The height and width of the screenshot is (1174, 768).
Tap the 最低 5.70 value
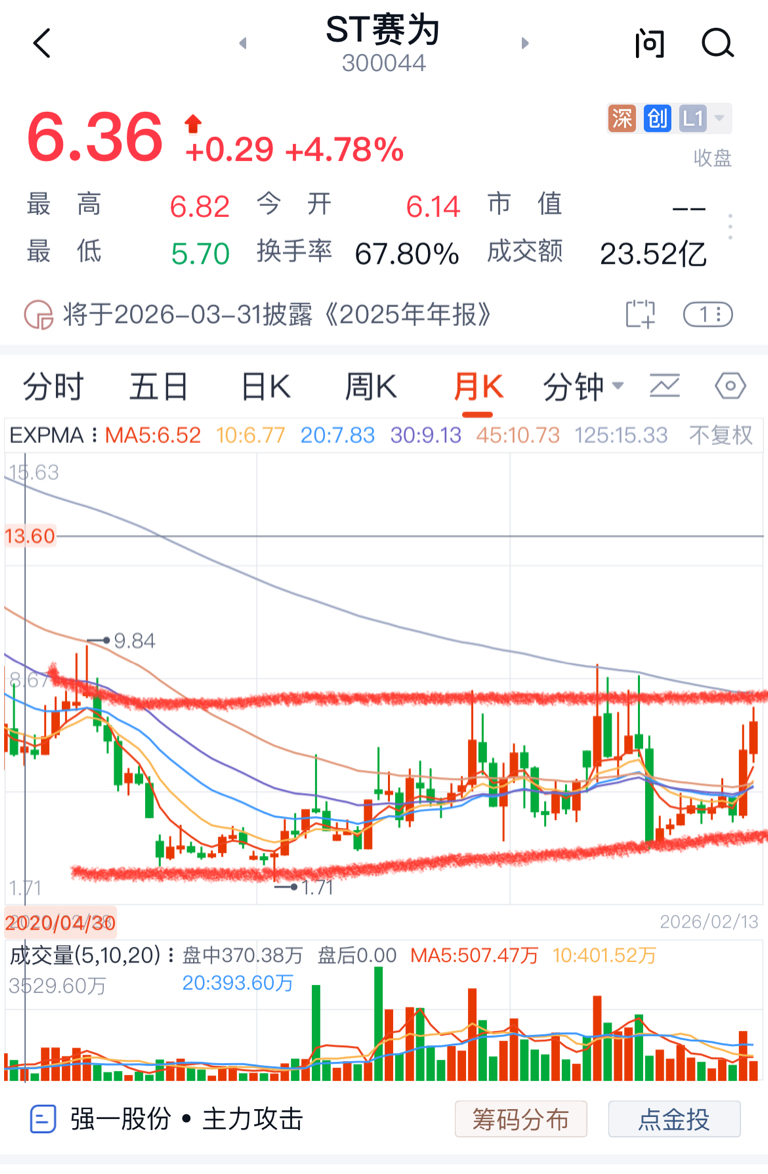click(x=200, y=254)
